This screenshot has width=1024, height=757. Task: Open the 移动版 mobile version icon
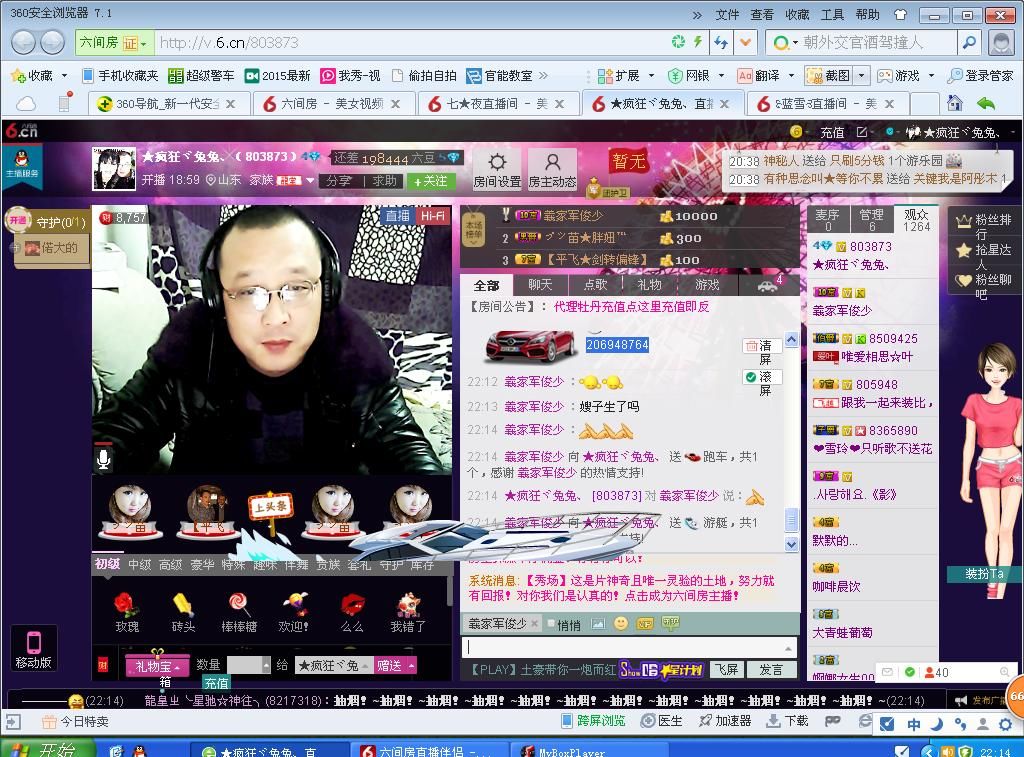click(33, 648)
